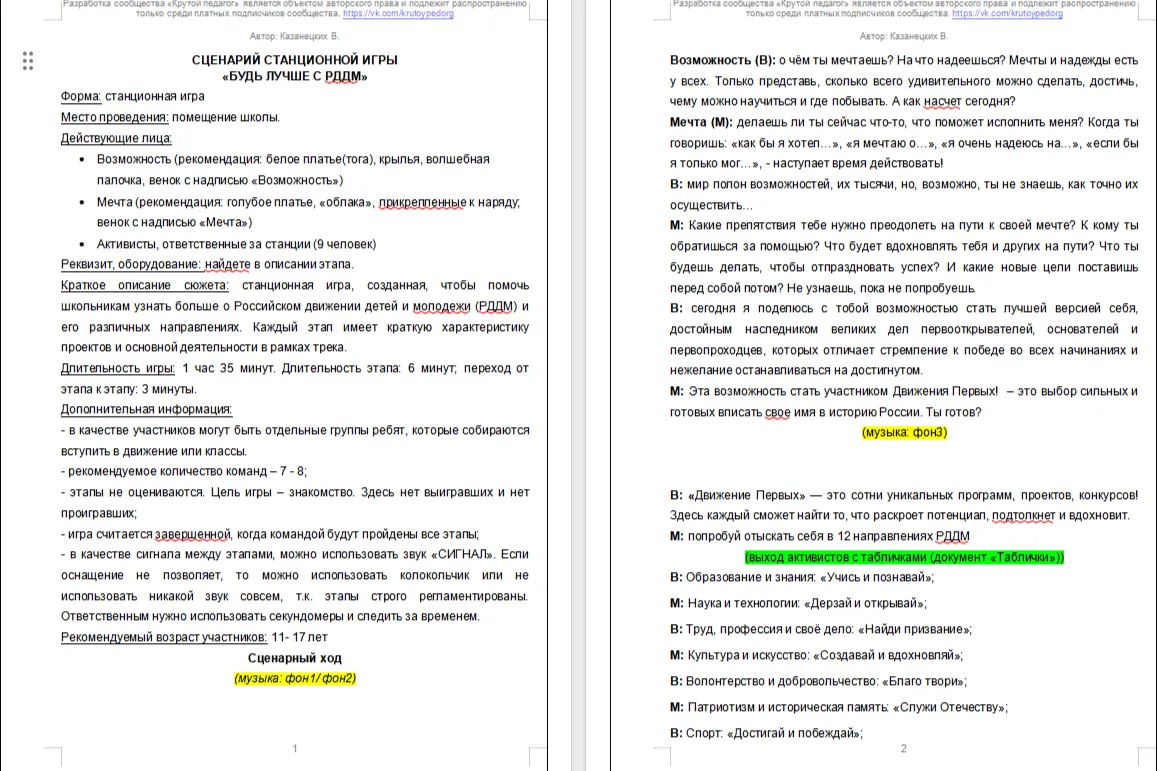Viewport: 1157px width, 771px height.
Task: Click the bold speaker label «Мечта (М):»
Action: [x=701, y=122]
